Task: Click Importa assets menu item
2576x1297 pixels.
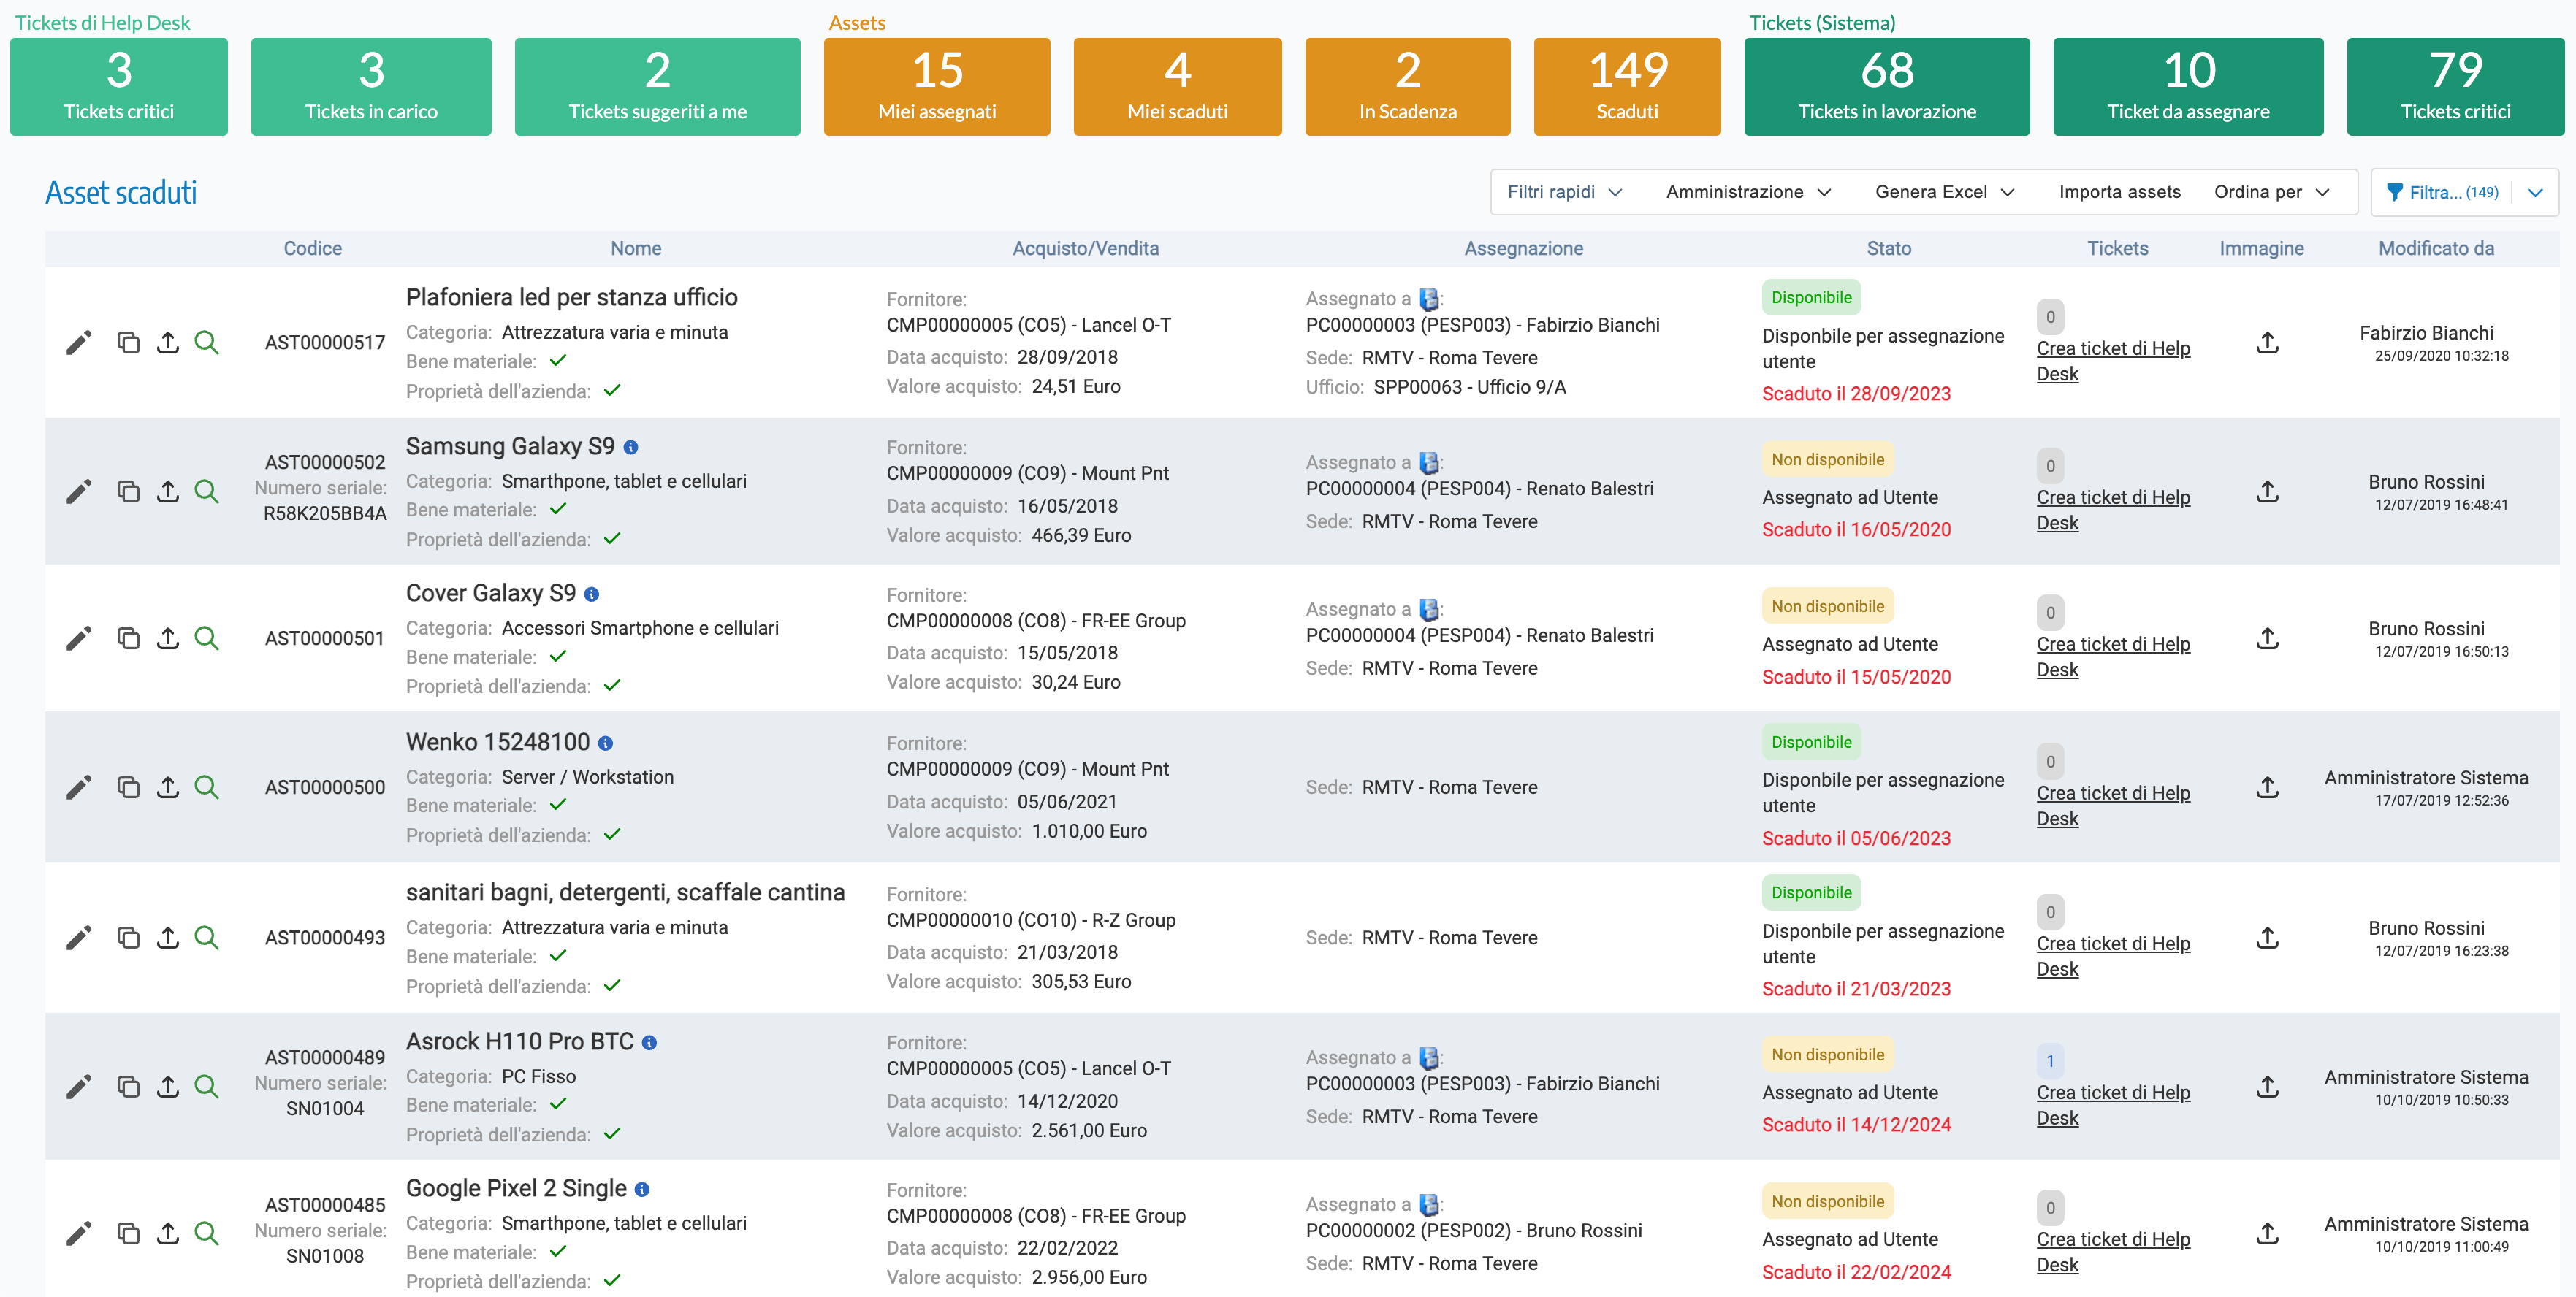Action: [2119, 192]
